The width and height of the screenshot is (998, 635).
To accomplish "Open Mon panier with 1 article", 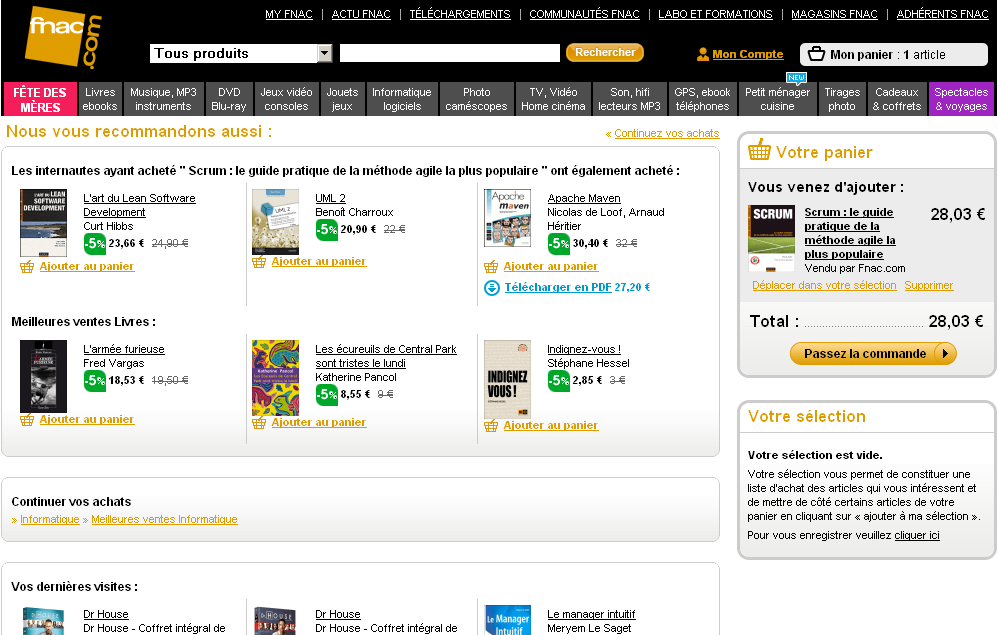I will point(894,55).
